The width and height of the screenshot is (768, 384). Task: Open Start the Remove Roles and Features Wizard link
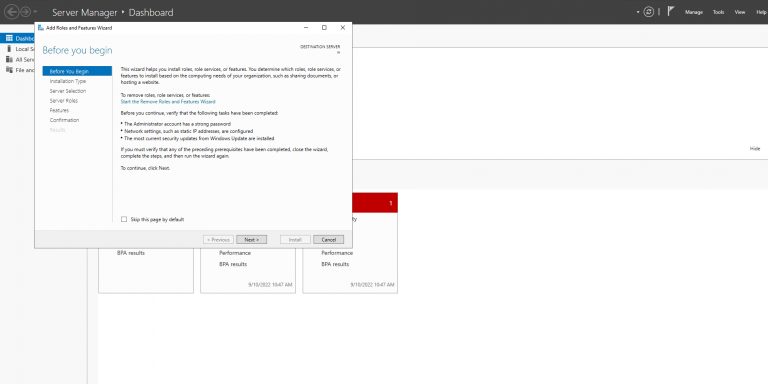pyautogui.click(x=168, y=102)
